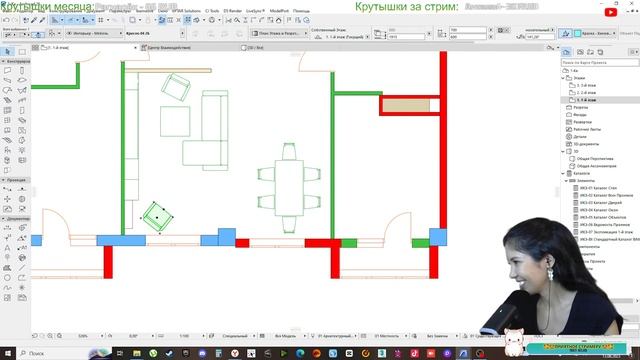The height and width of the screenshot is (360, 640).
Task: Click the Redo icon in top toolbar
Action: tap(15, 20)
